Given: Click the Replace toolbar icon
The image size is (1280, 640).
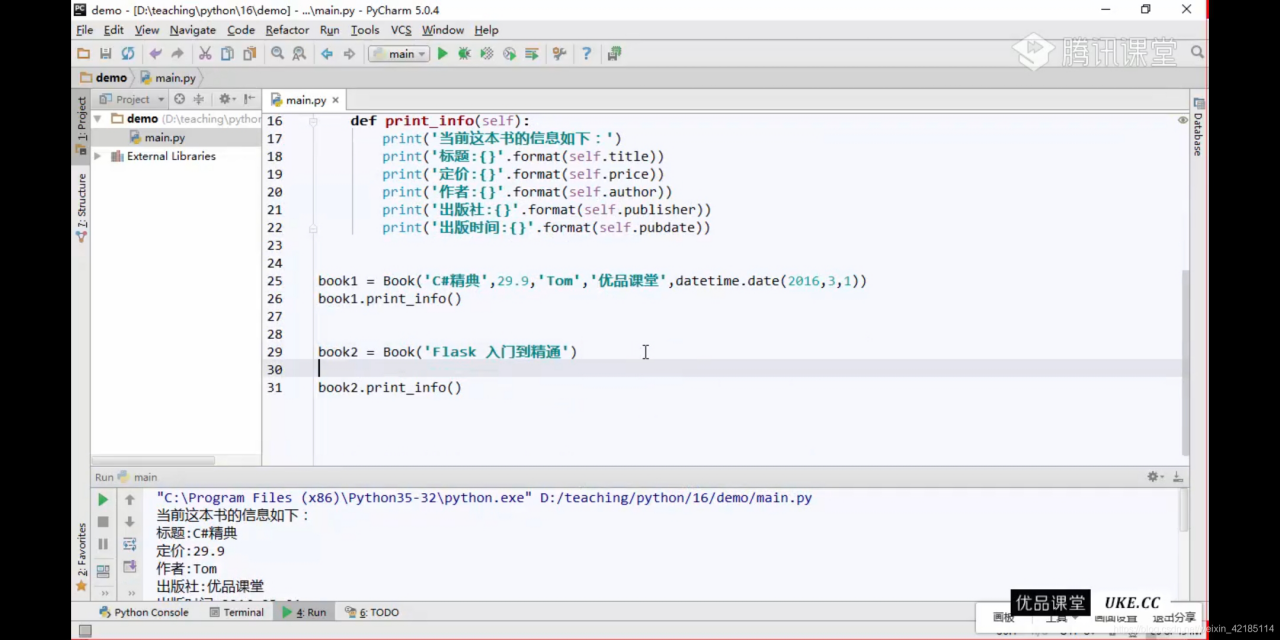Looking at the screenshot, I should [x=299, y=54].
